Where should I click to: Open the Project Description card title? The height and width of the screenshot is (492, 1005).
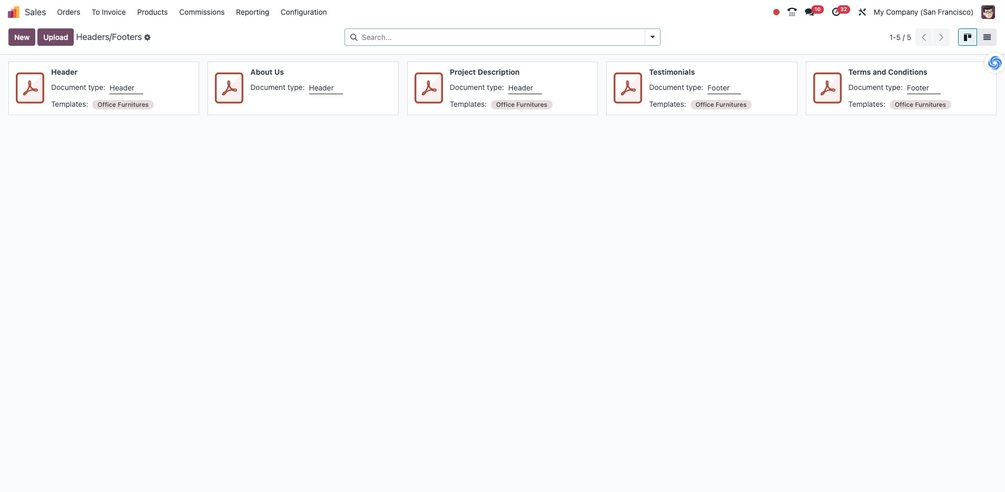click(x=485, y=72)
